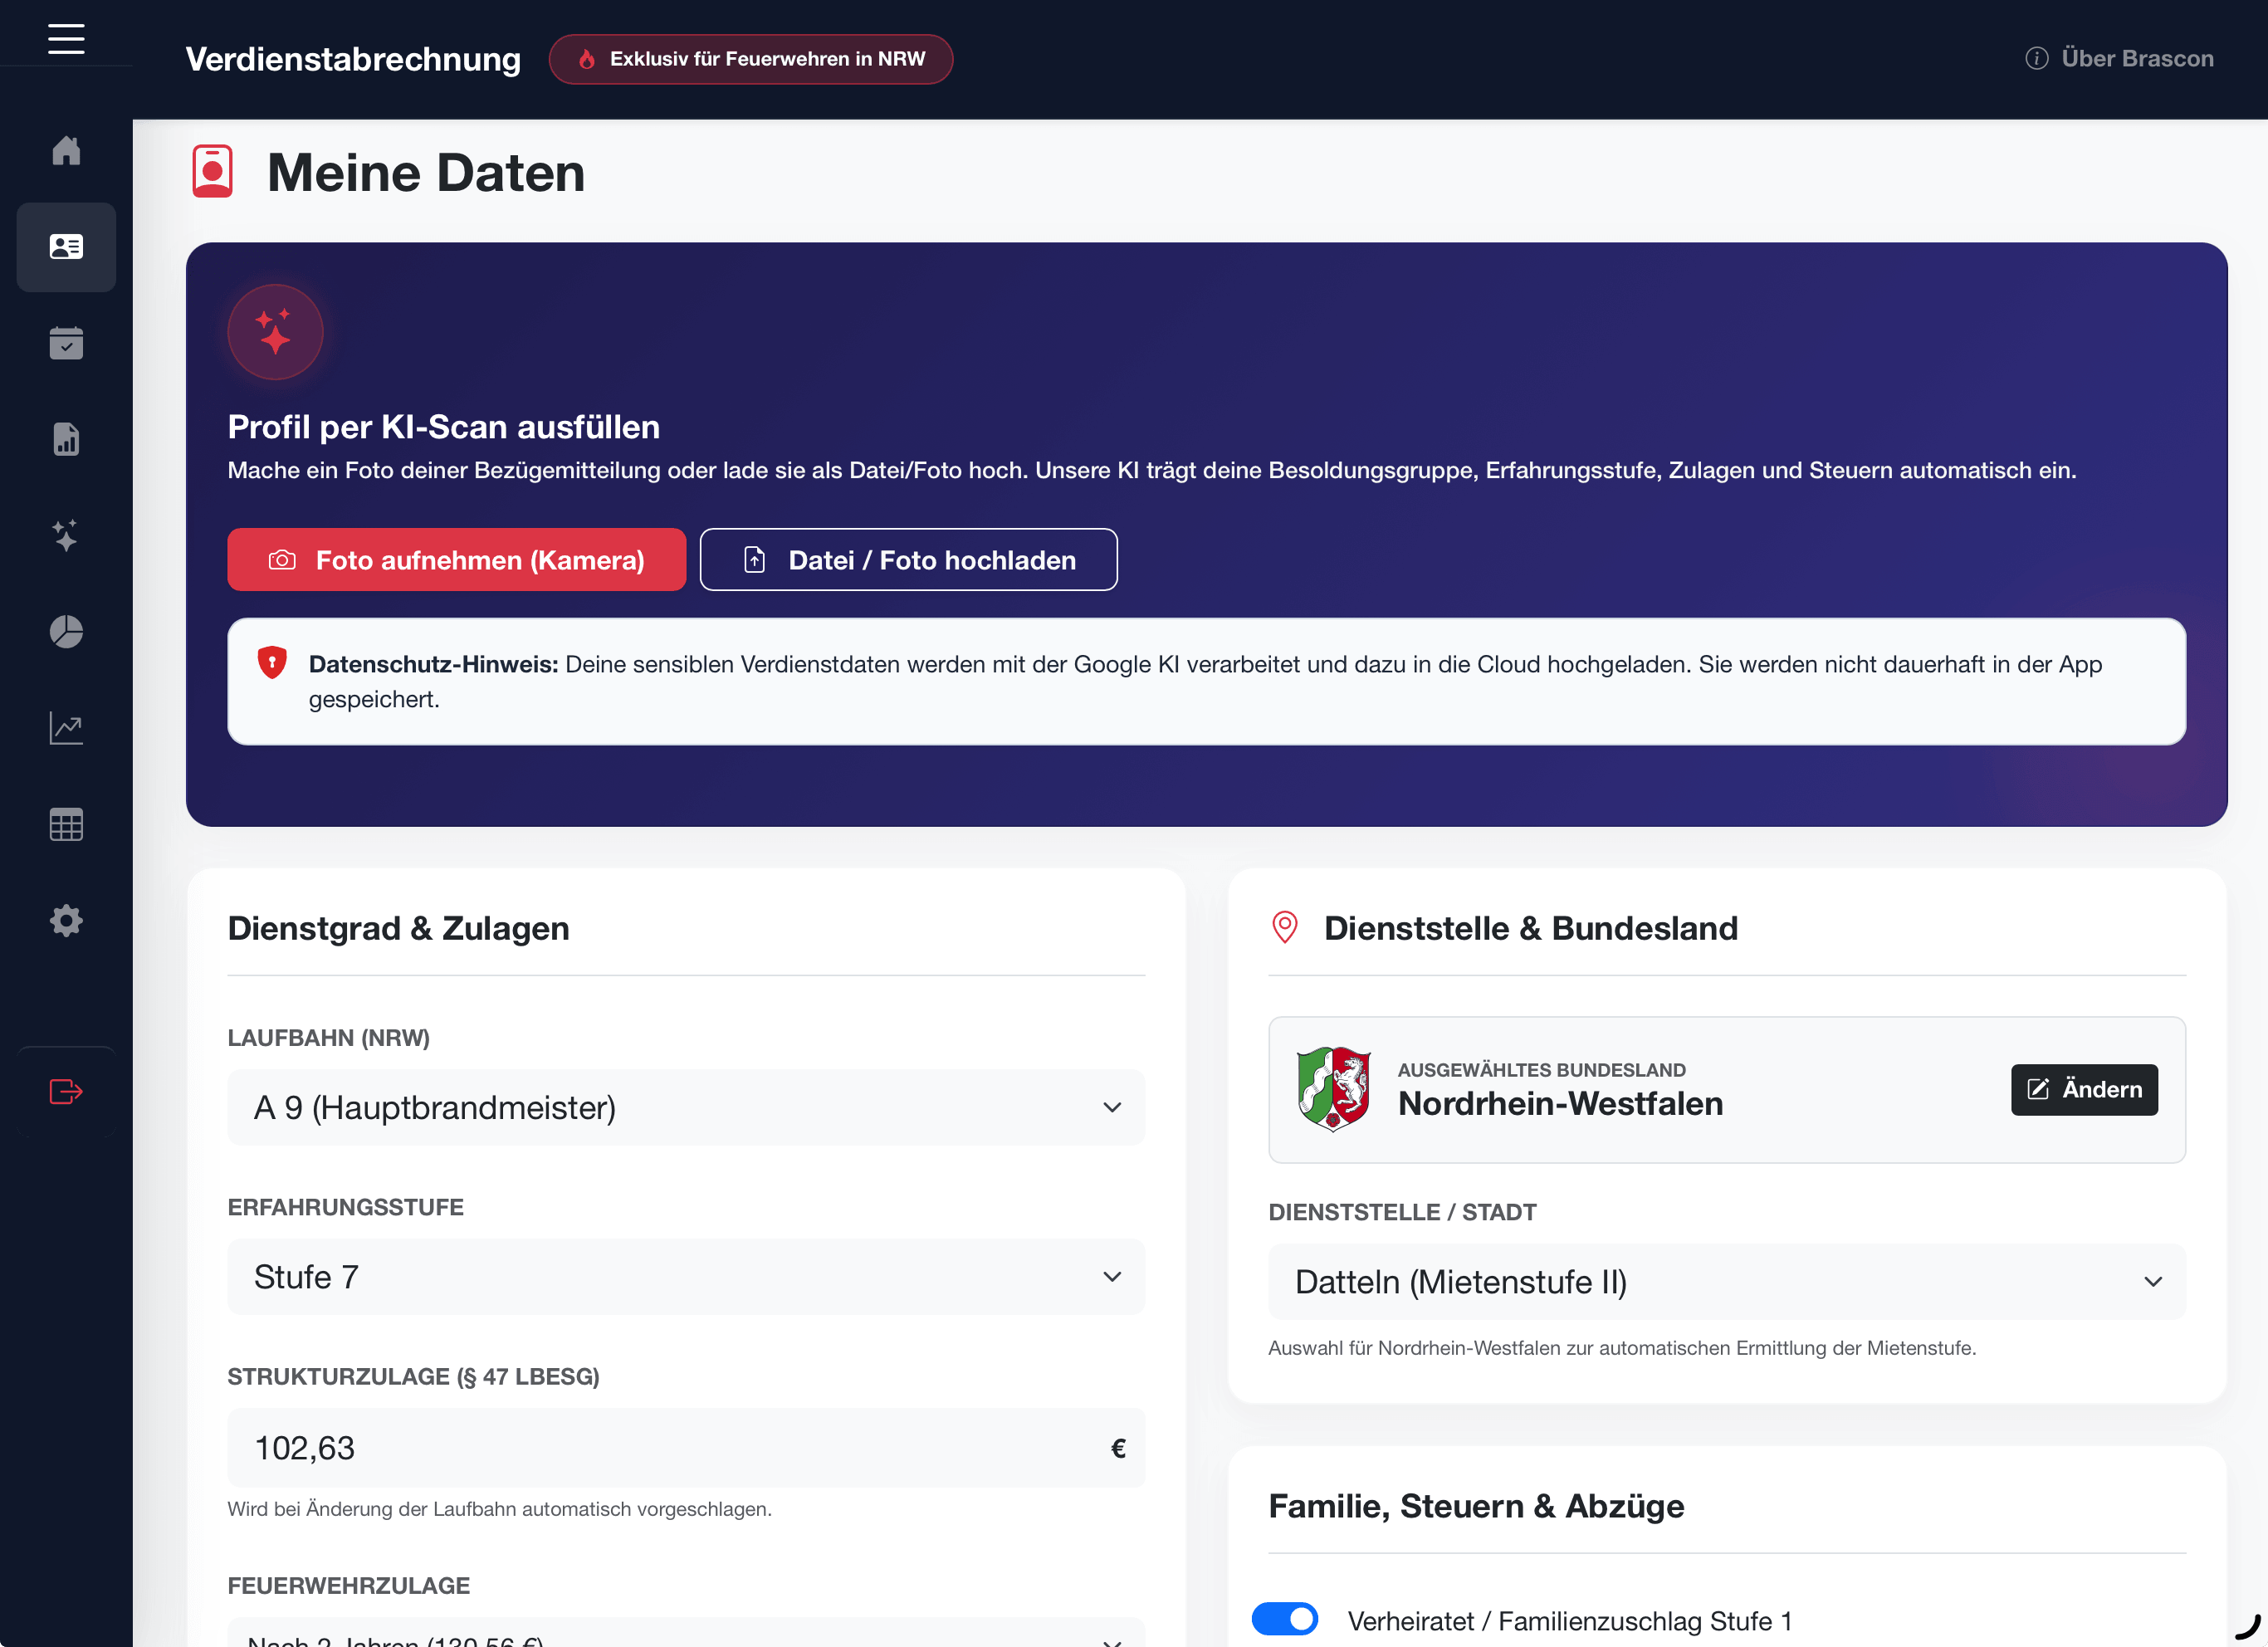Click the Ändern button for Bundesland
This screenshot has height=1647, width=2268.
tap(2084, 1089)
